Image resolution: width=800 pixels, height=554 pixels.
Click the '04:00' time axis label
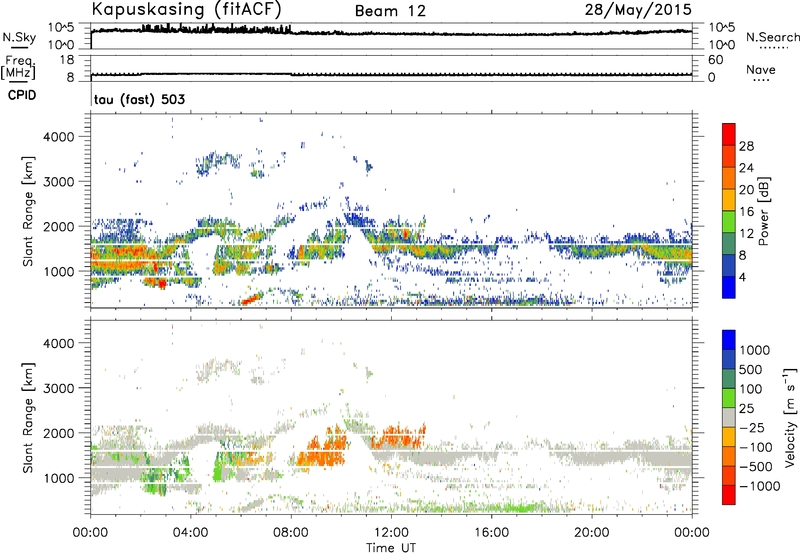click(191, 533)
